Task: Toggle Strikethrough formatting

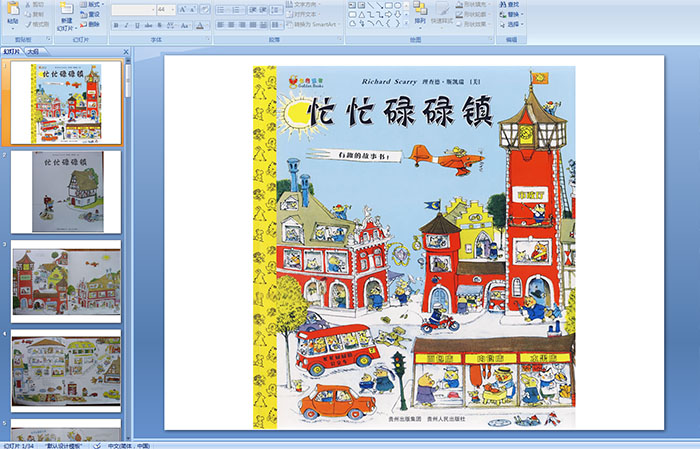Action: 149,25
